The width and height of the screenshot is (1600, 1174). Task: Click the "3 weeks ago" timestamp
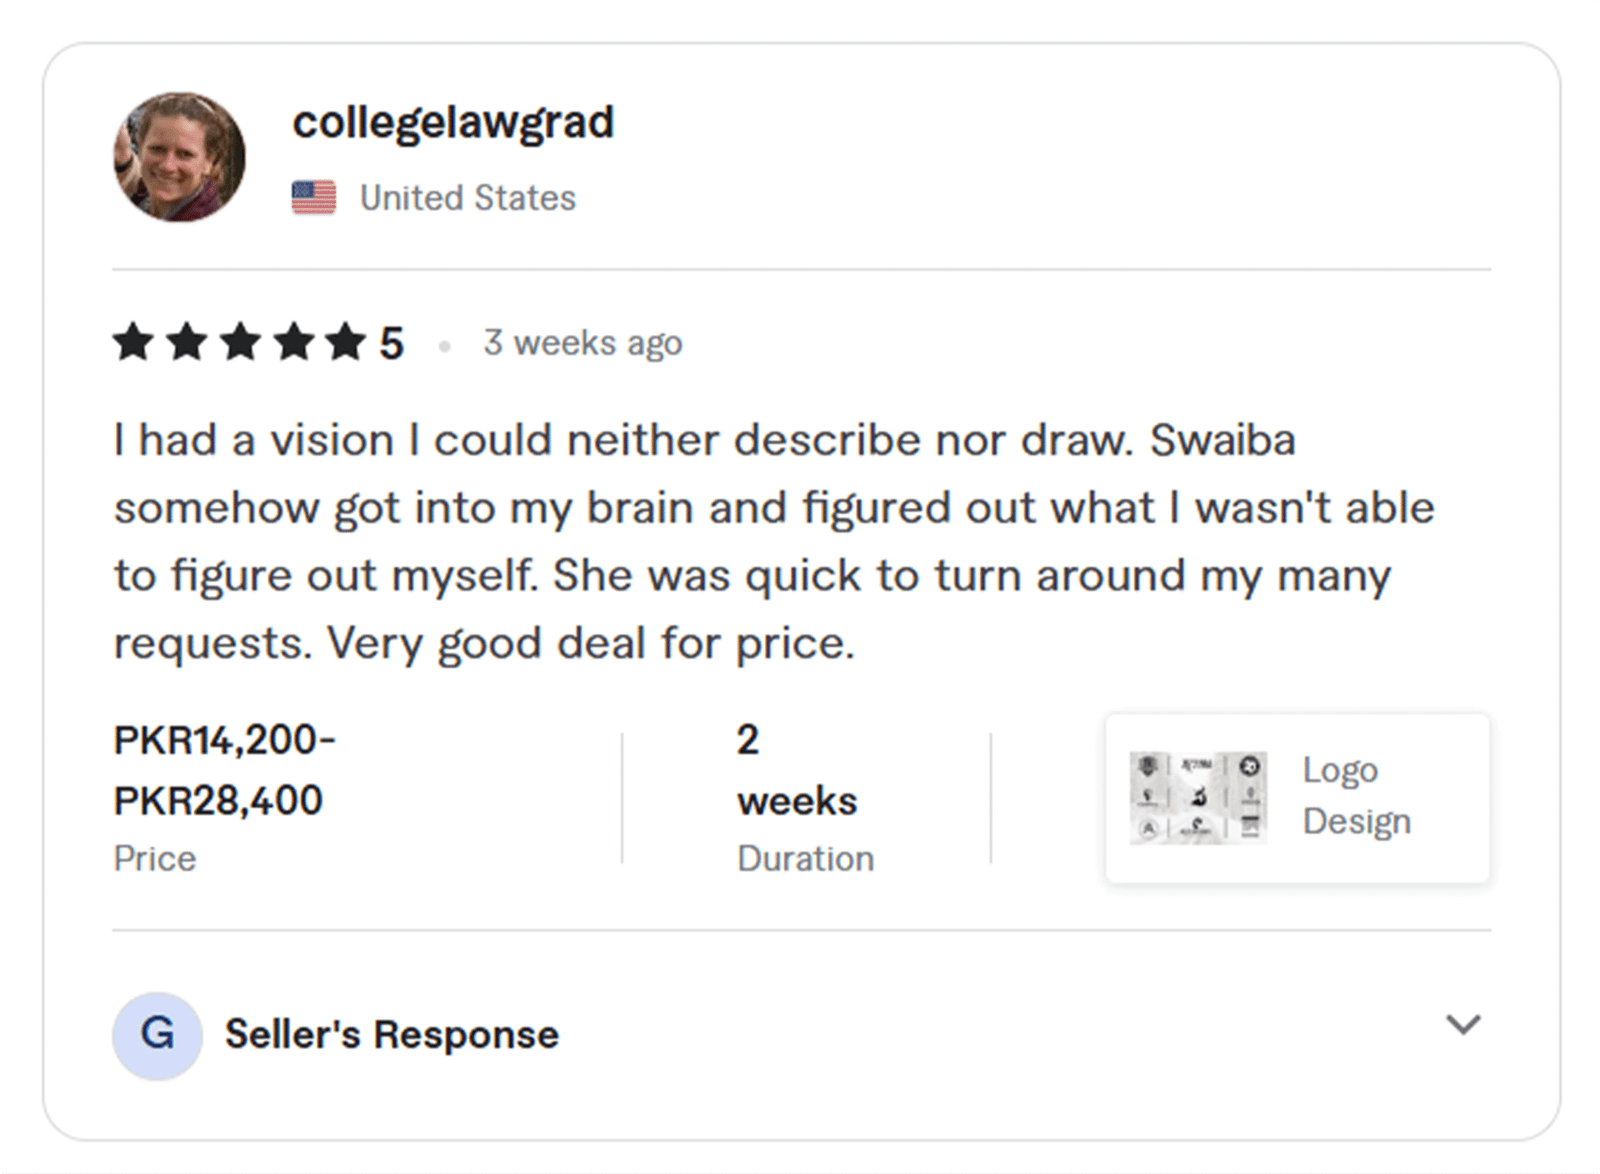coord(583,343)
